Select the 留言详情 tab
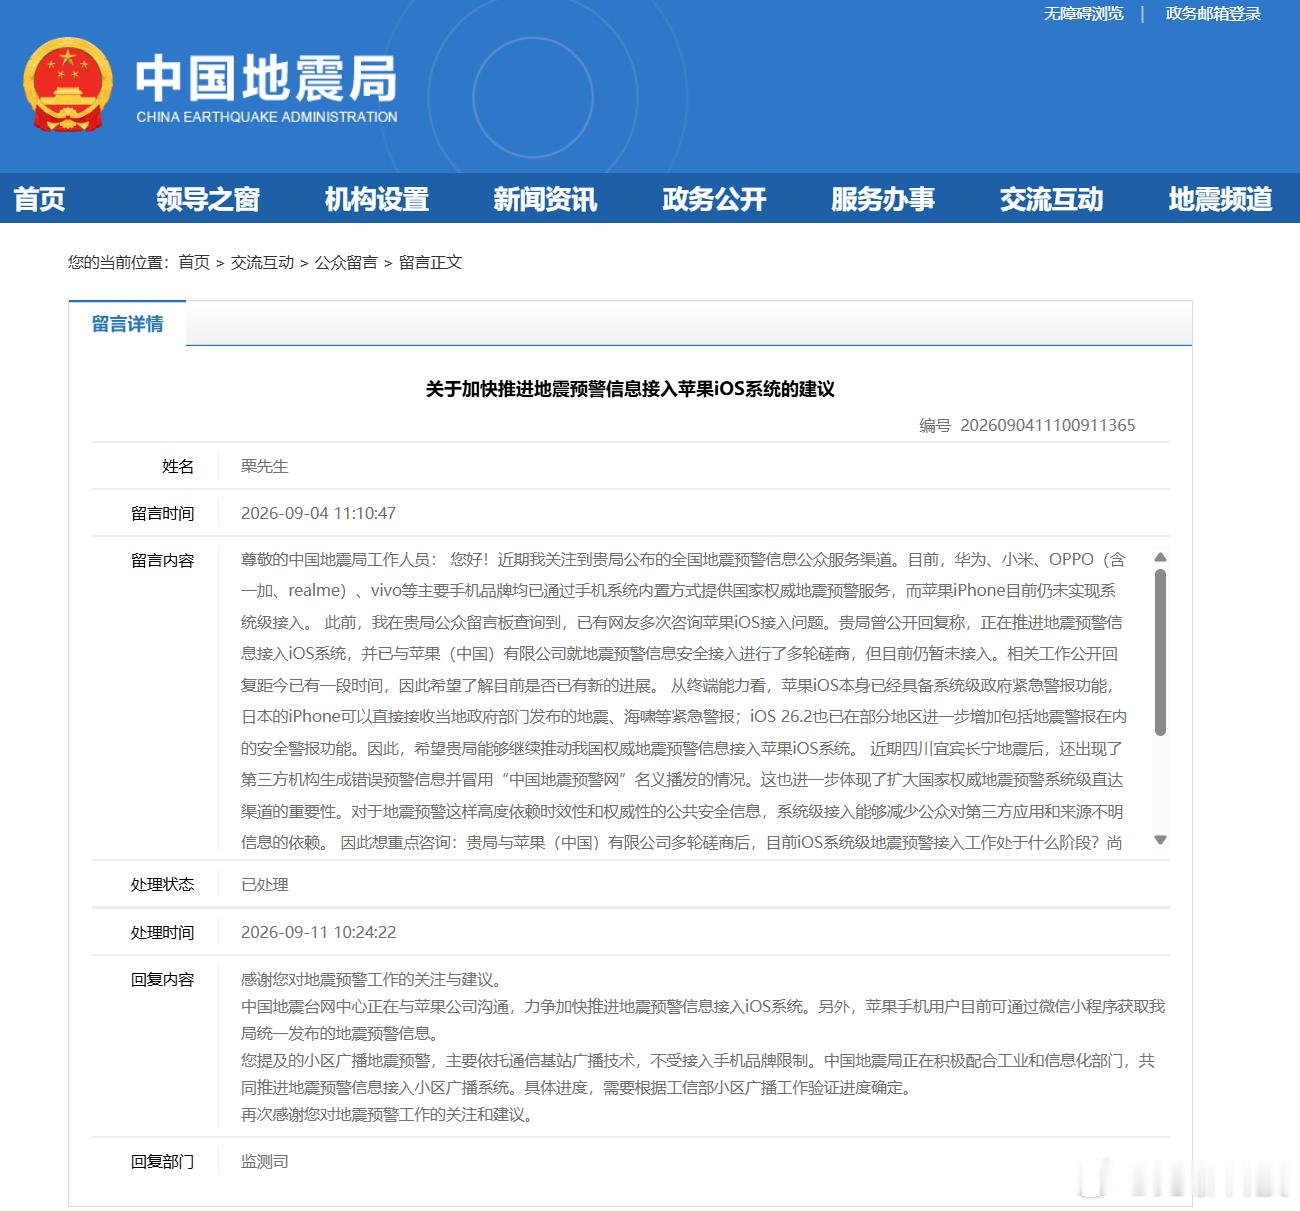1300x1211 pixels. [127, 323]
